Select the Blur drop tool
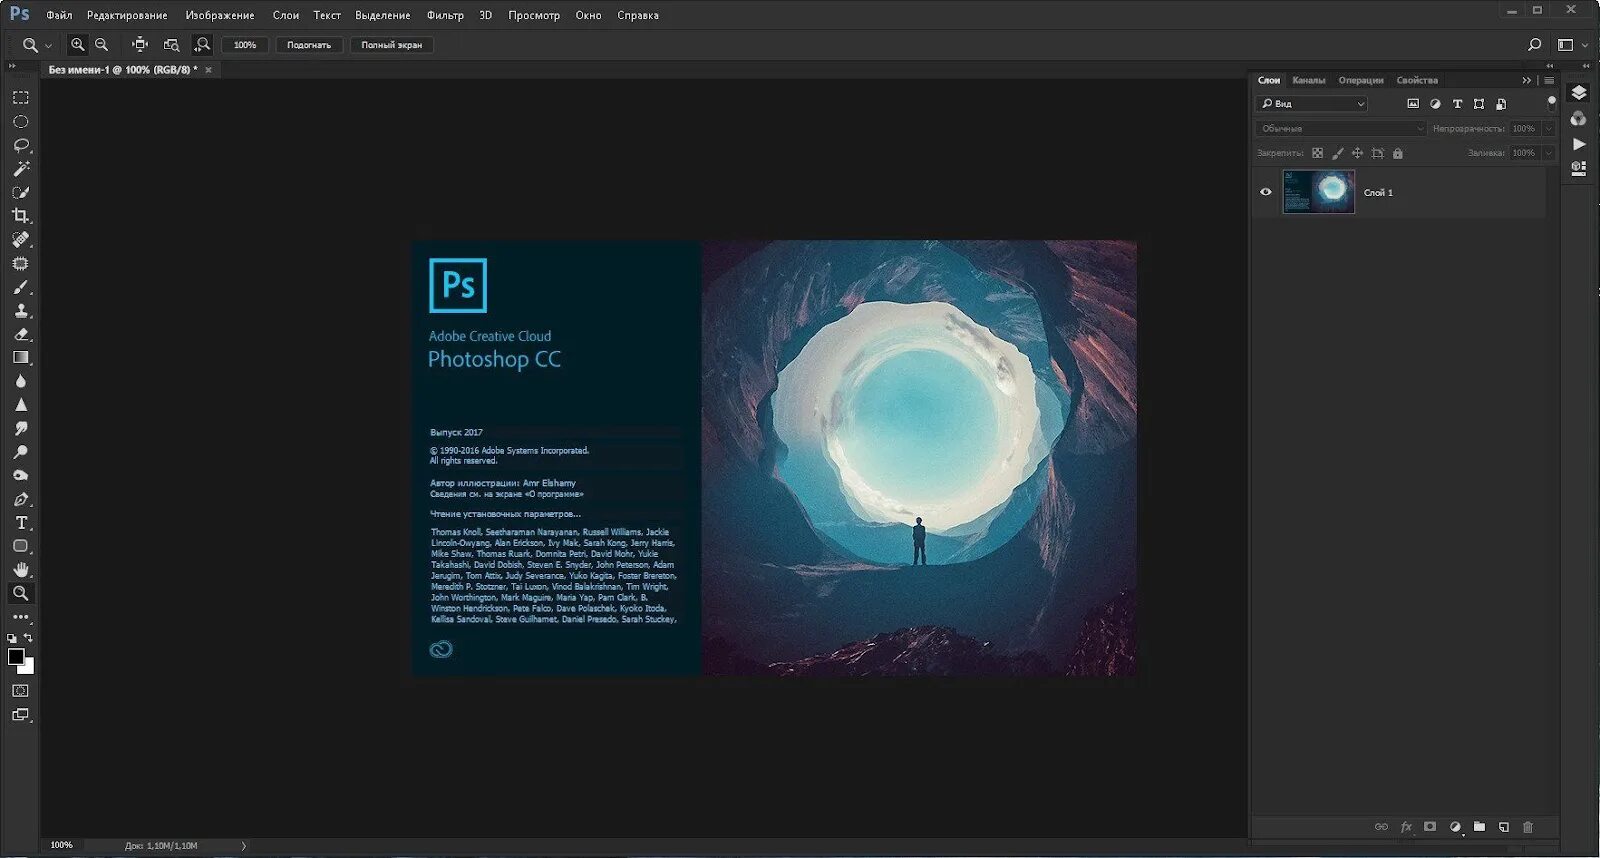Image resolution: width=1600 pixels, height=858 pixels. pyautogui.click(x=21, y=381)
